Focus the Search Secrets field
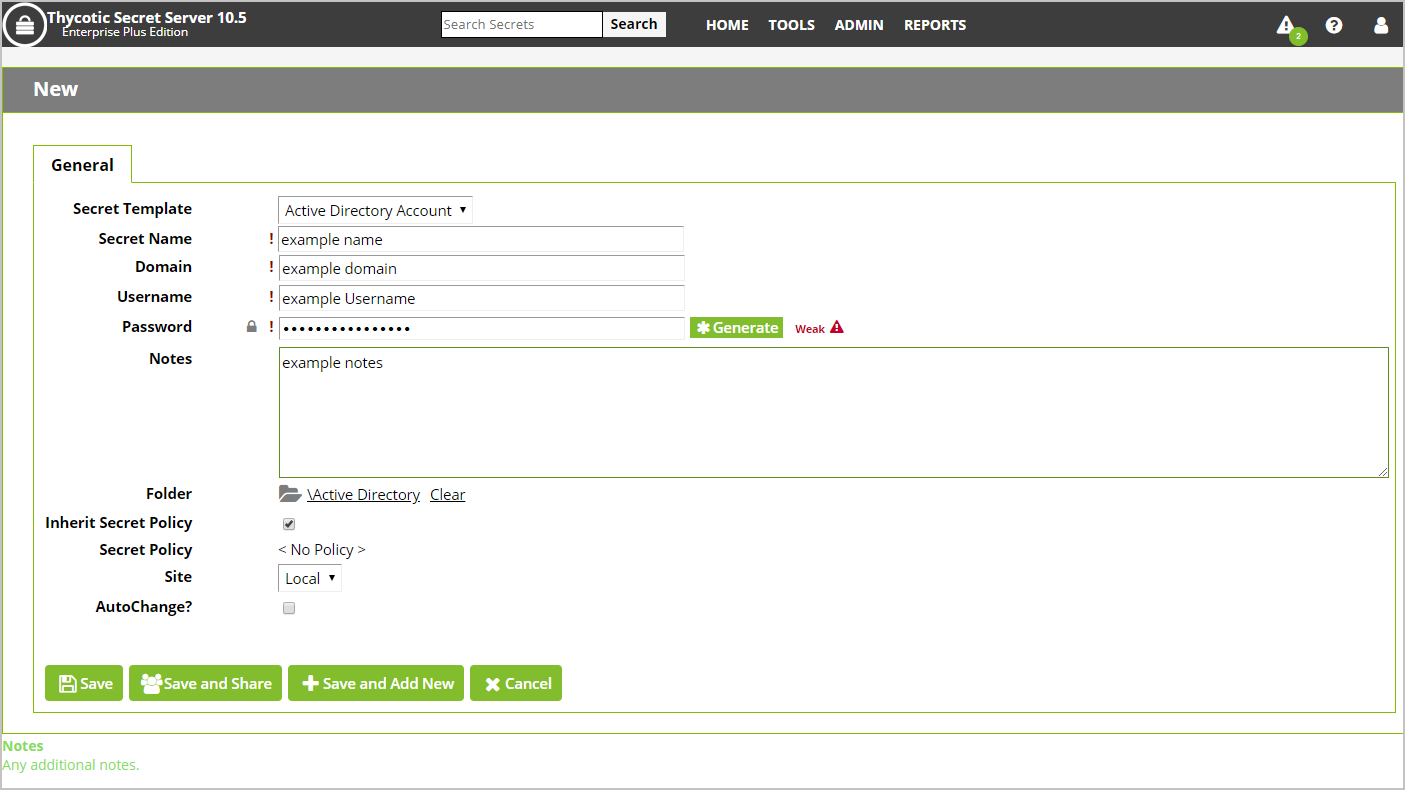Viewport: 1405px width, 790px height. tap(522, 24)
